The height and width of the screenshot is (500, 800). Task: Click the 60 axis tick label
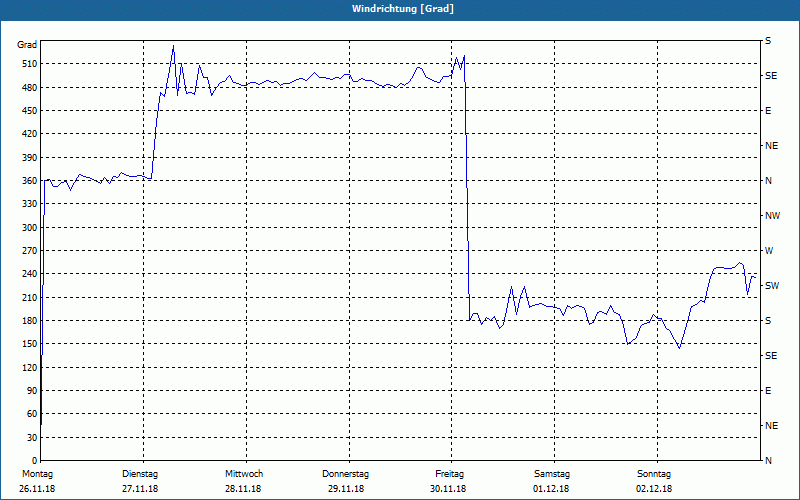click(32, 414)
